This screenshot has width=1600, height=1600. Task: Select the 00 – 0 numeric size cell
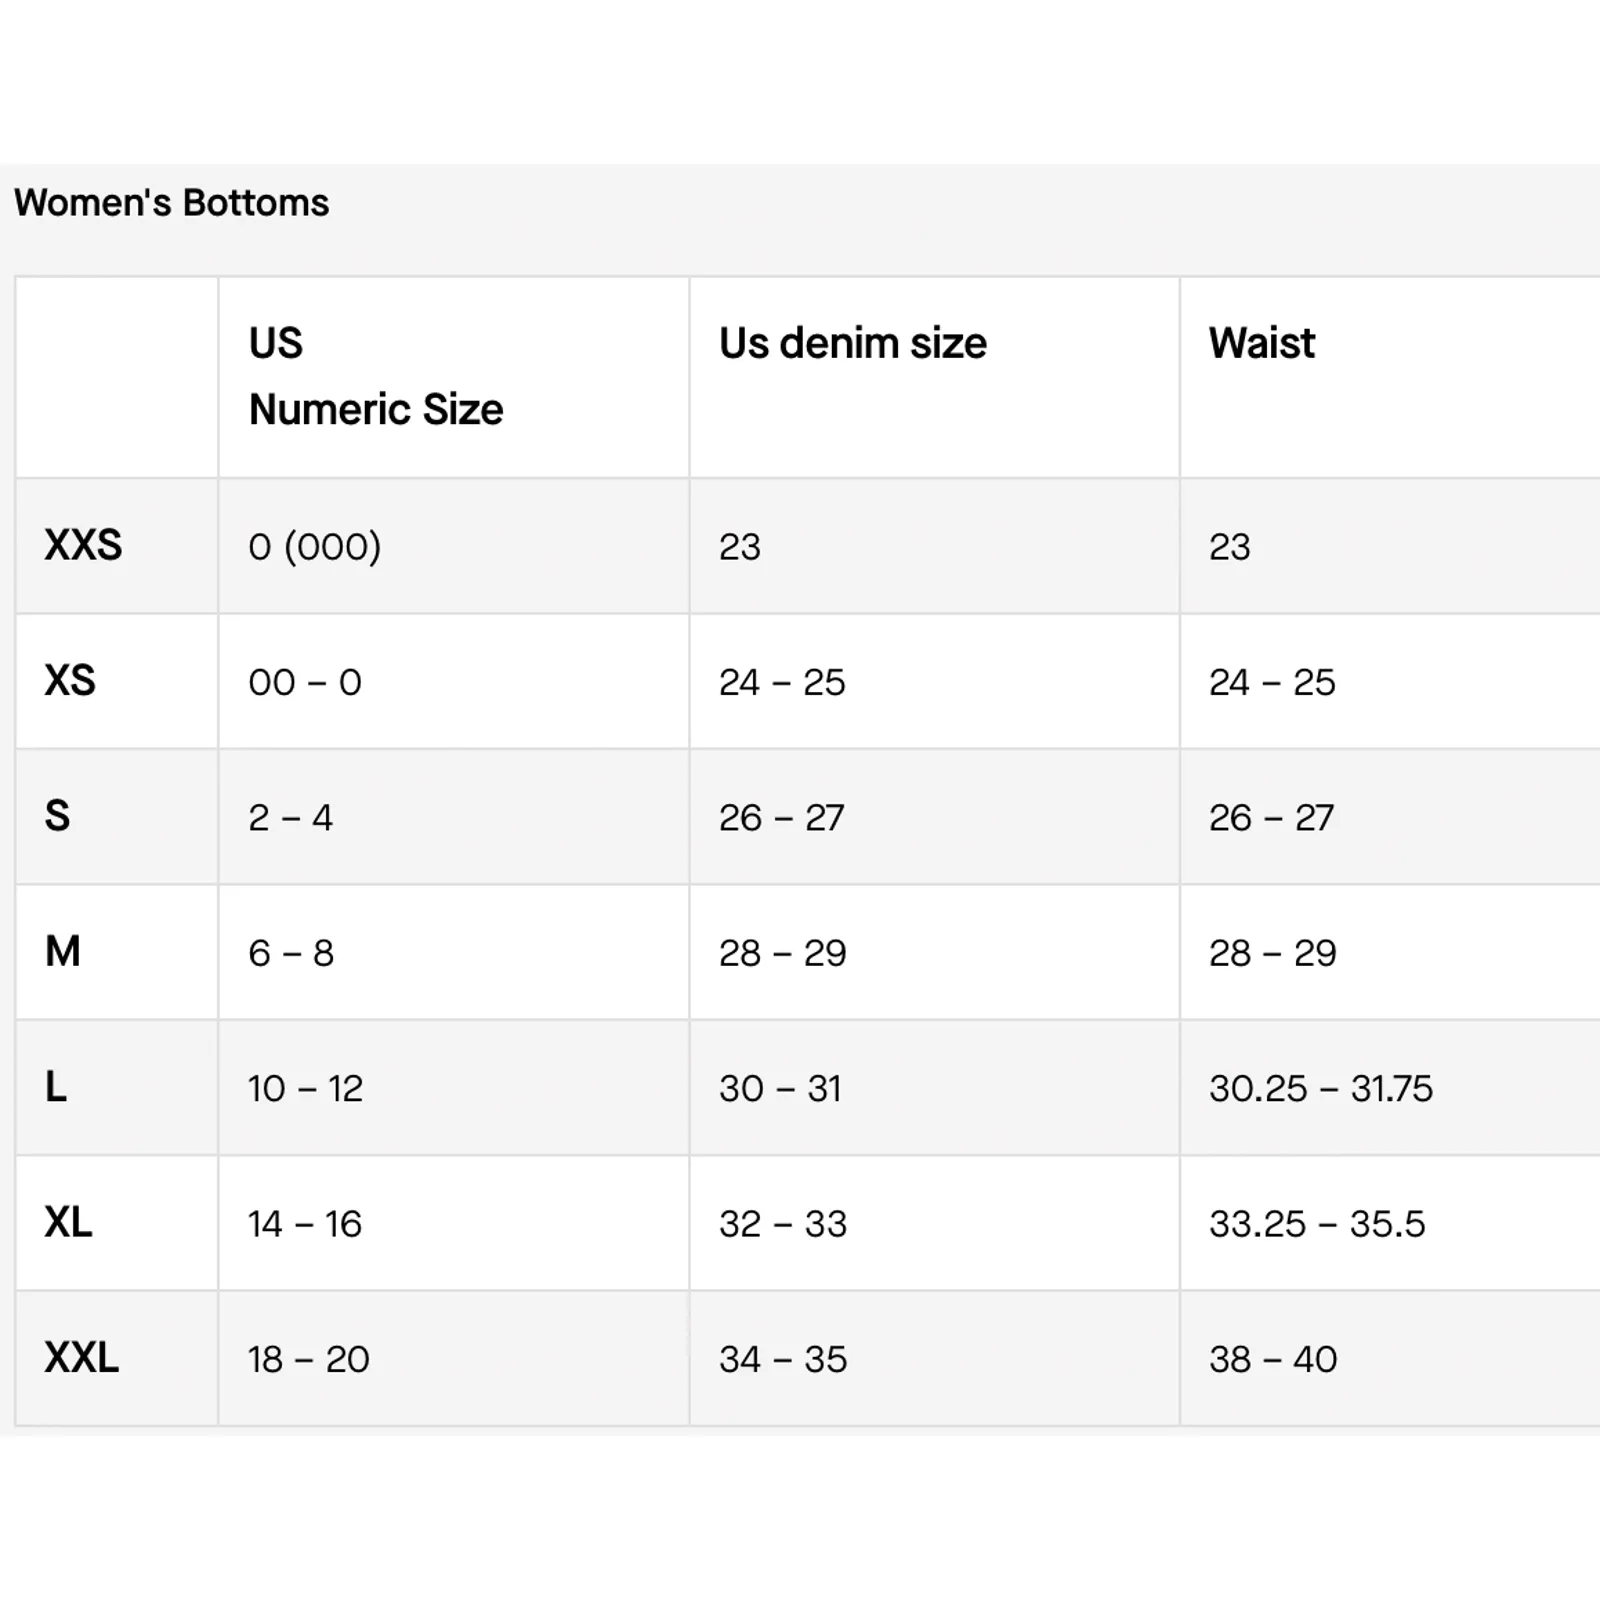[305, 682]
